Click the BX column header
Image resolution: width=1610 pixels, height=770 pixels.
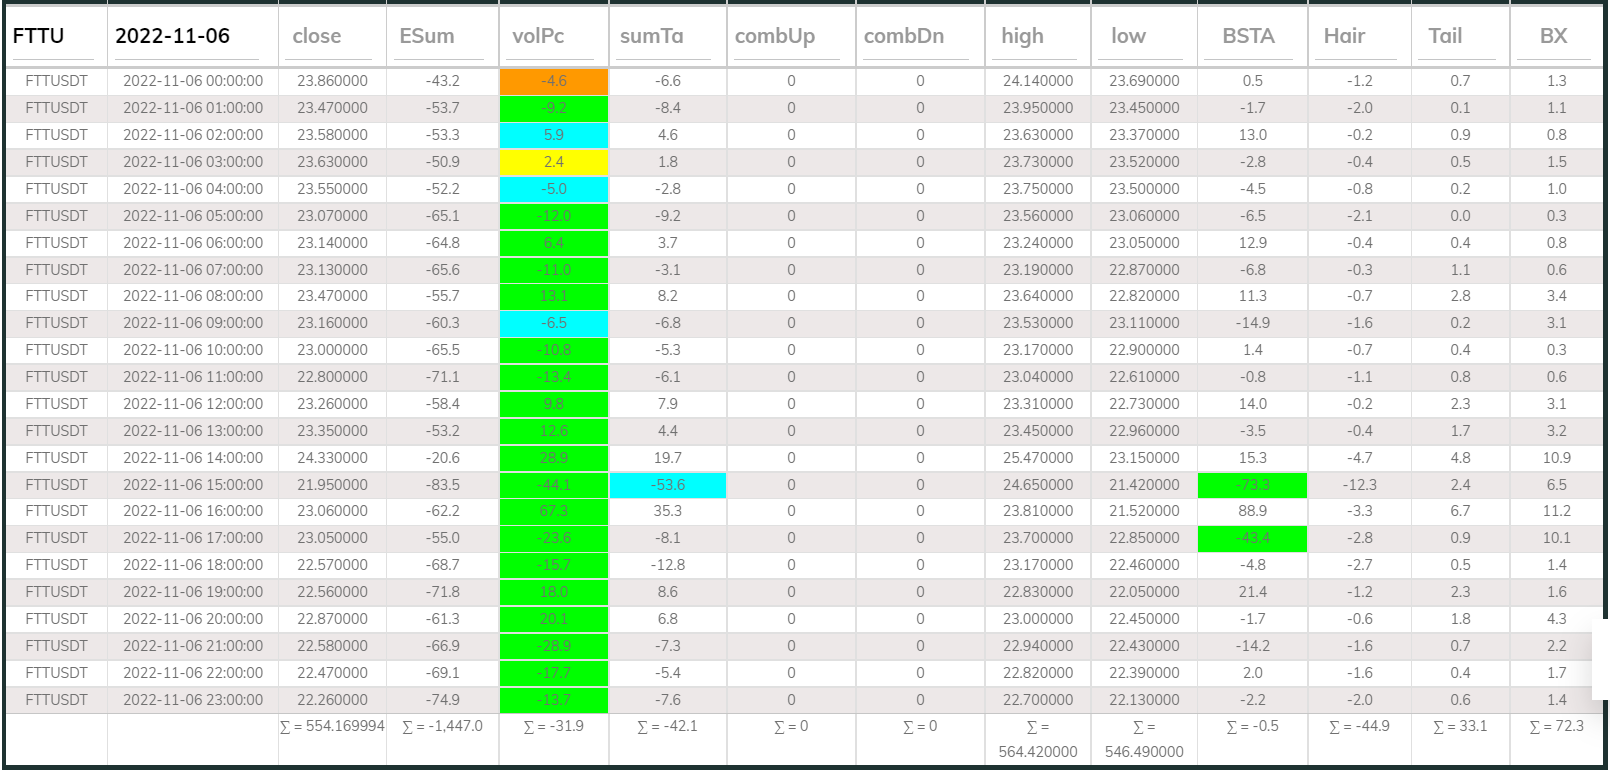coord(1553,36)
